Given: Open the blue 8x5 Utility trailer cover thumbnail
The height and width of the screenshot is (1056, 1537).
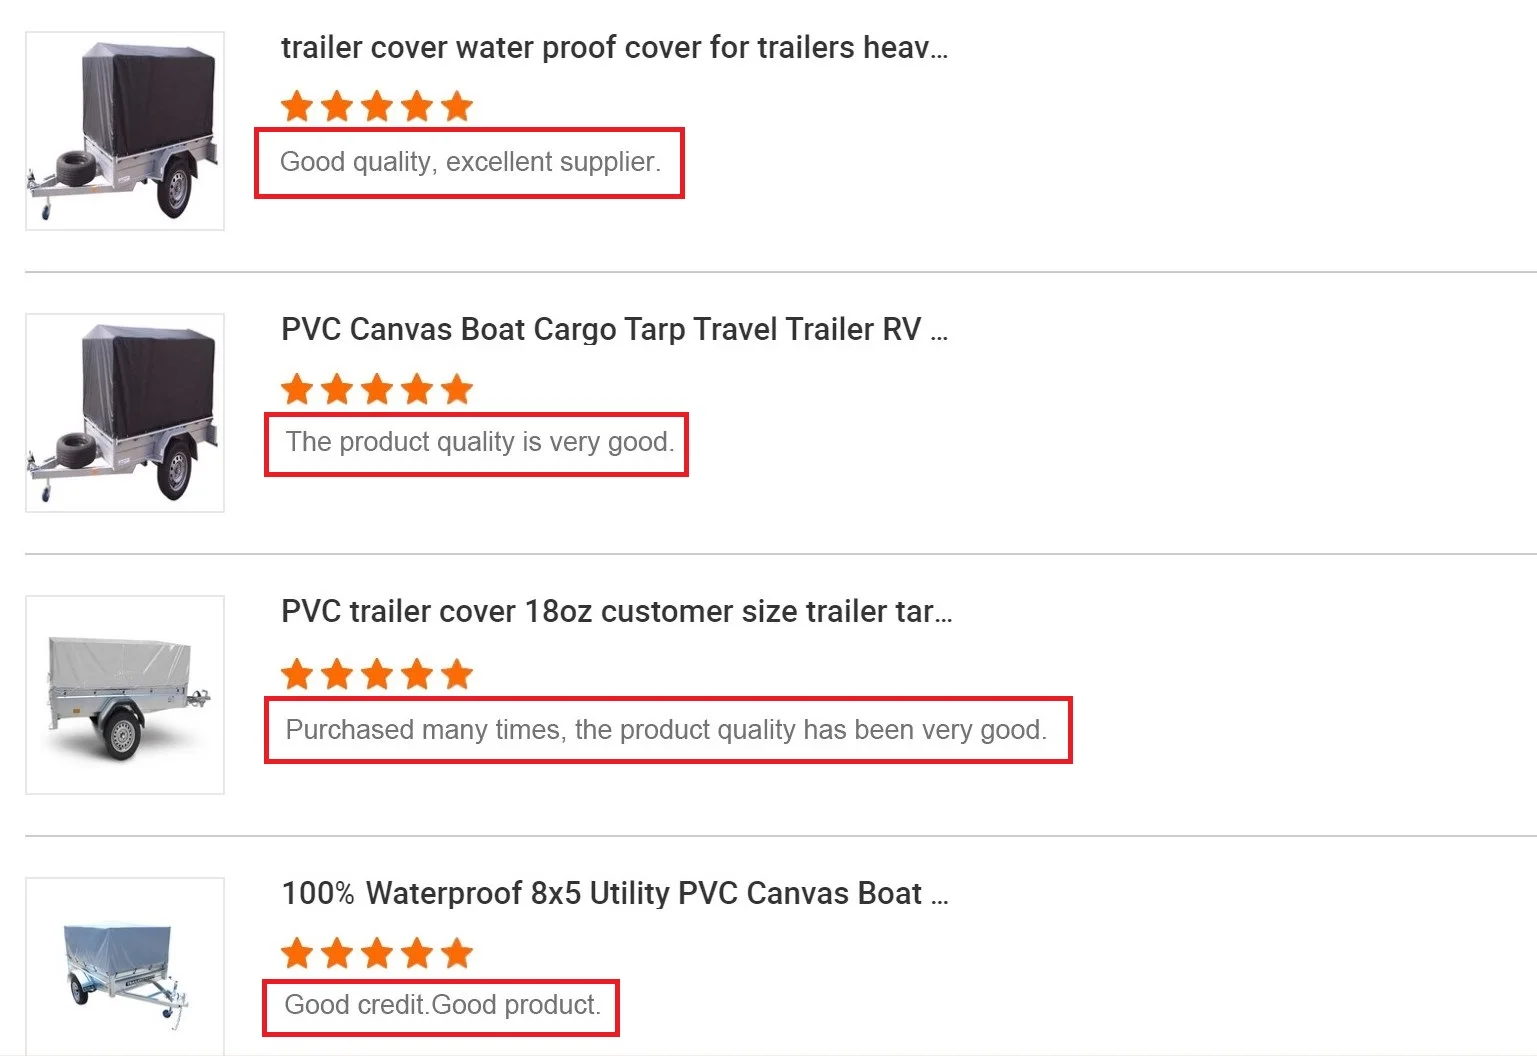Looking at the screenshot, I should coord(125,967).
